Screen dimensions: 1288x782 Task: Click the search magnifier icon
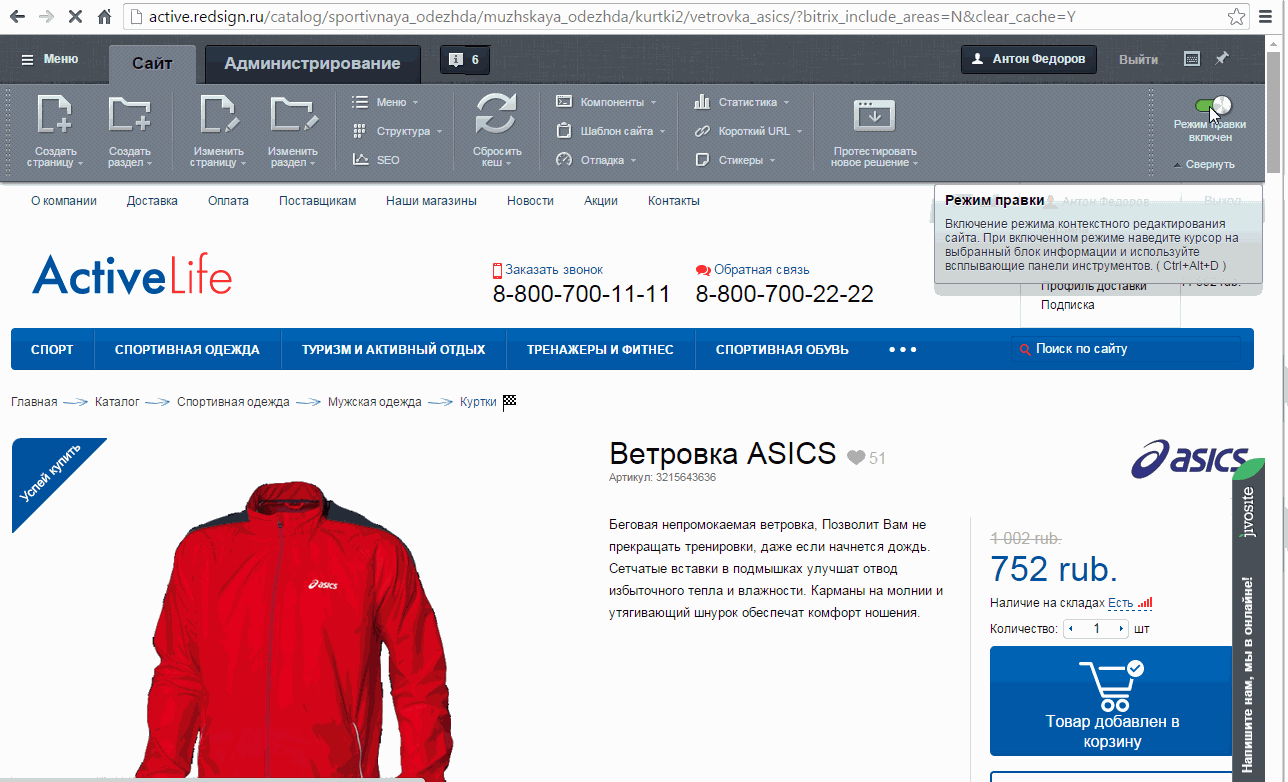click(x=1025, y=350)
